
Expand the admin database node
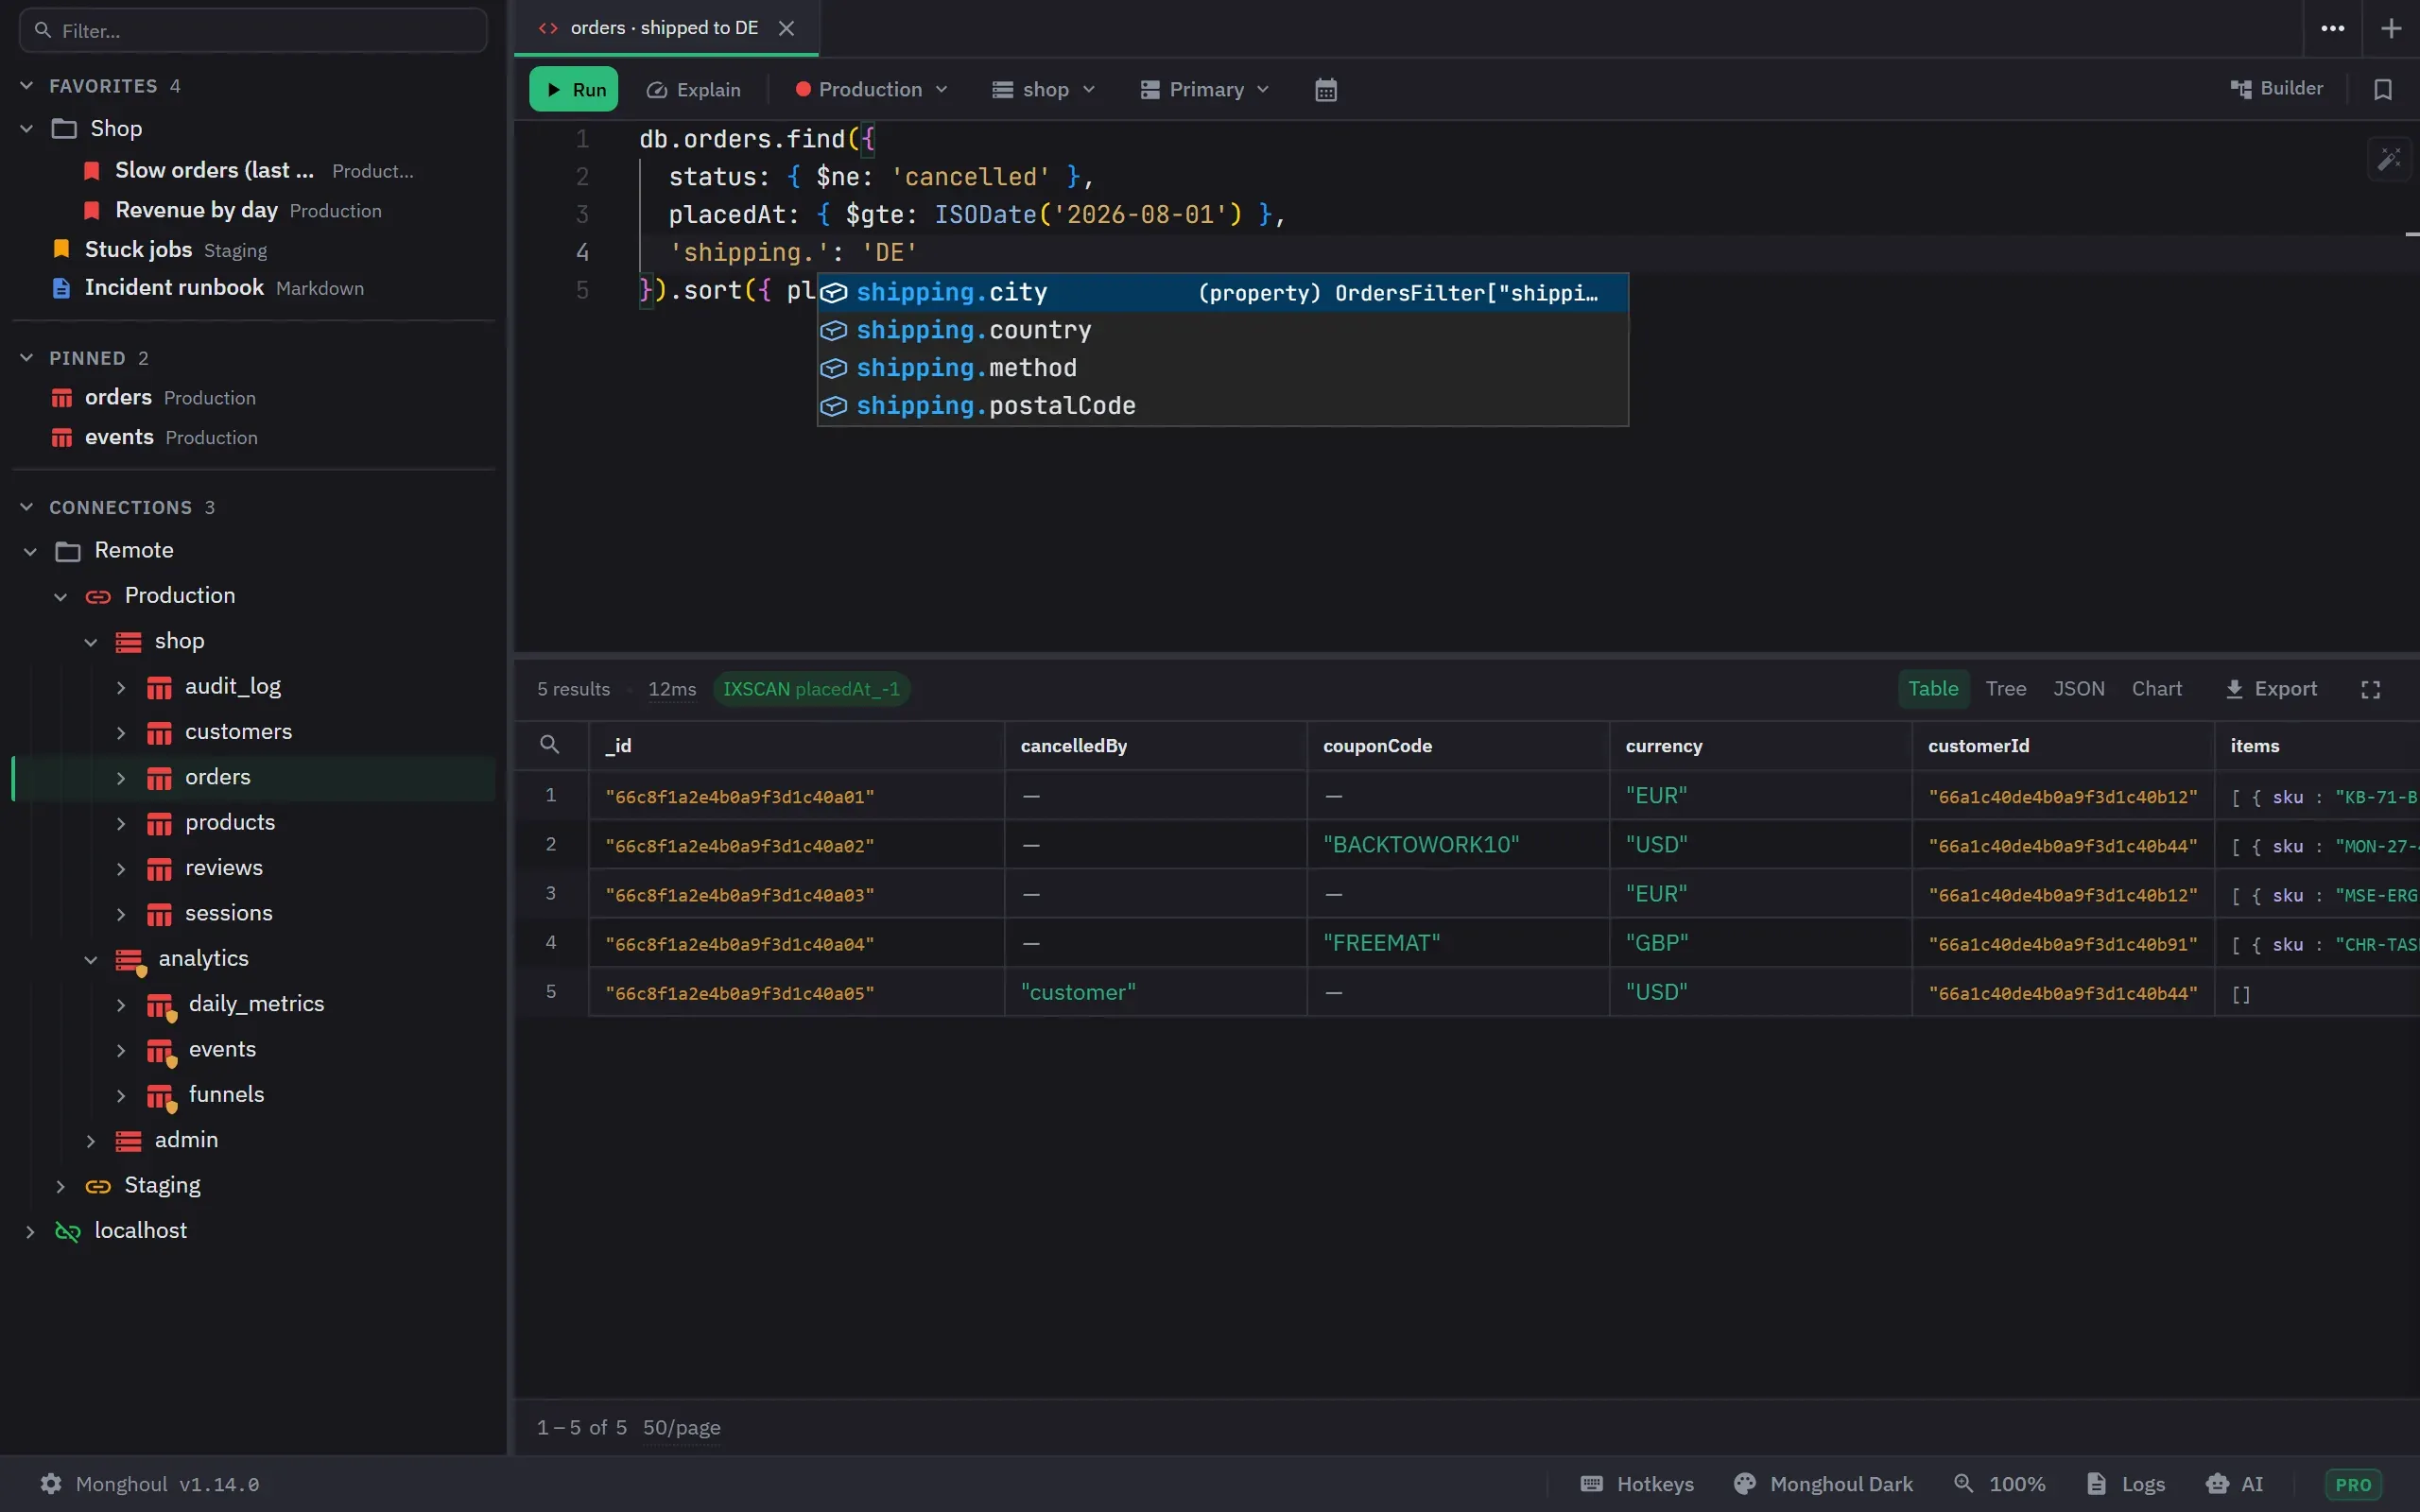pyautogui.click(x=90, y=1141)
